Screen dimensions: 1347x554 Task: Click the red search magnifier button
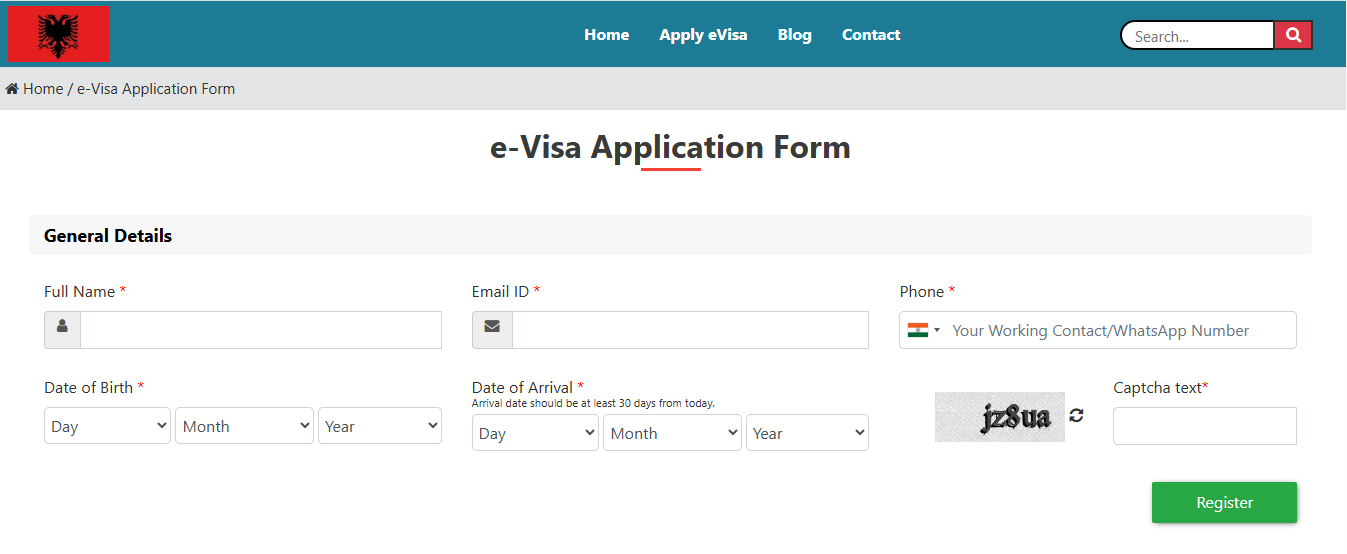point(1293,35)
